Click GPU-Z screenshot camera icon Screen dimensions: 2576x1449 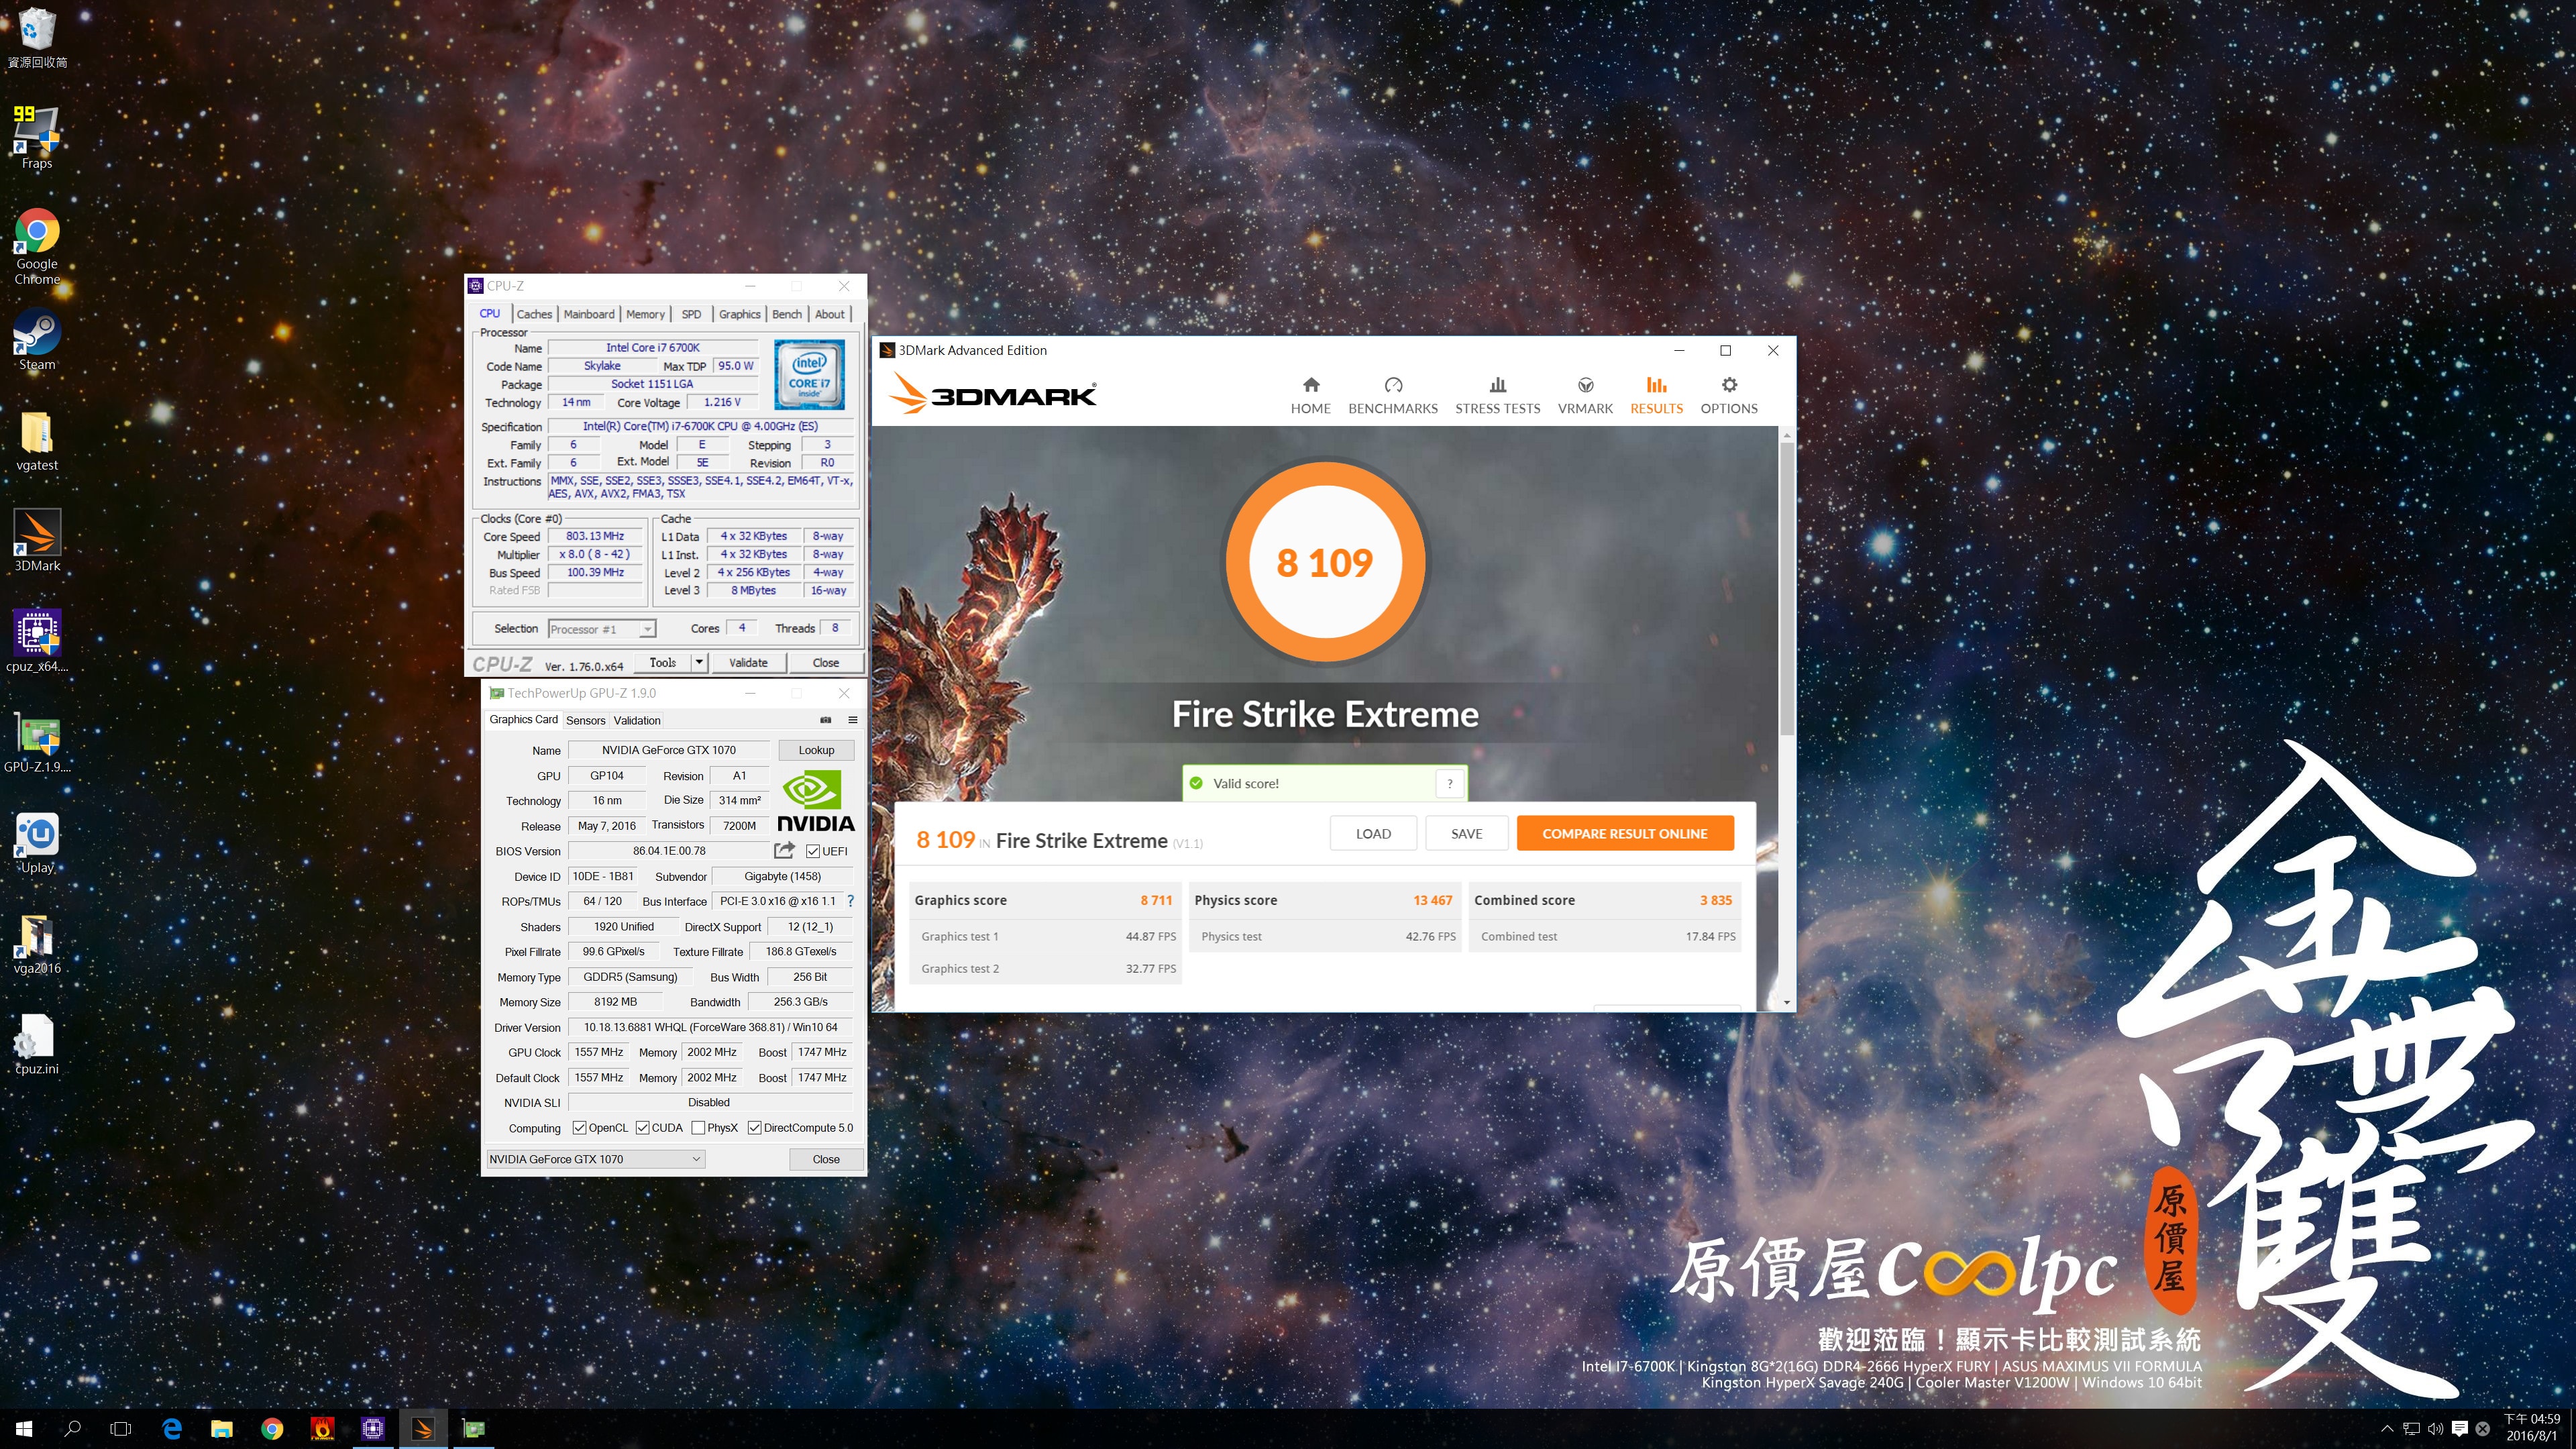pos(826,720)
